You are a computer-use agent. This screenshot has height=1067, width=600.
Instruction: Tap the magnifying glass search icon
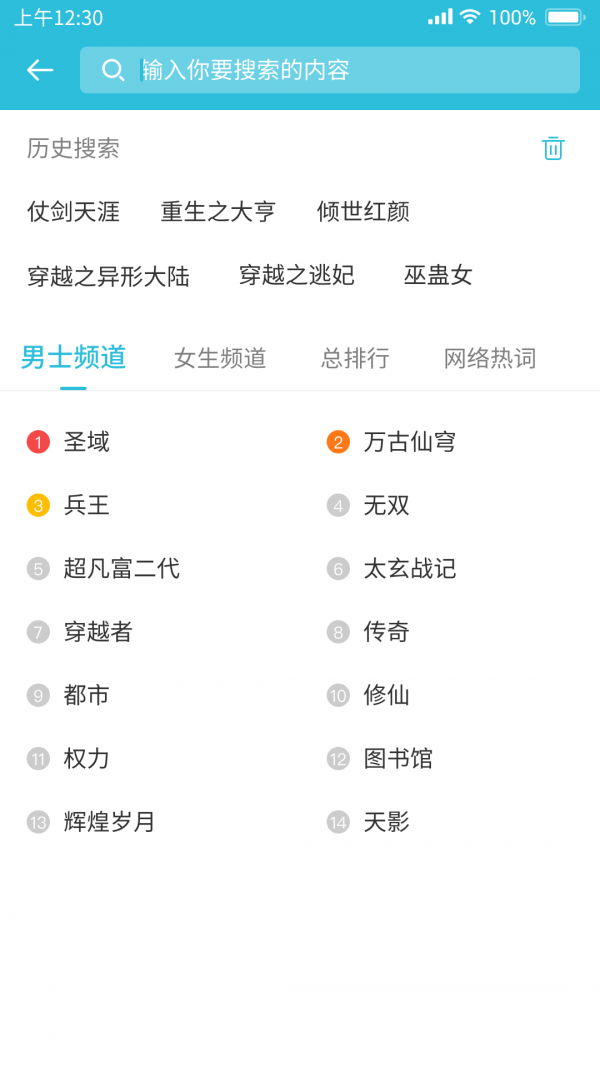[113, 69]
